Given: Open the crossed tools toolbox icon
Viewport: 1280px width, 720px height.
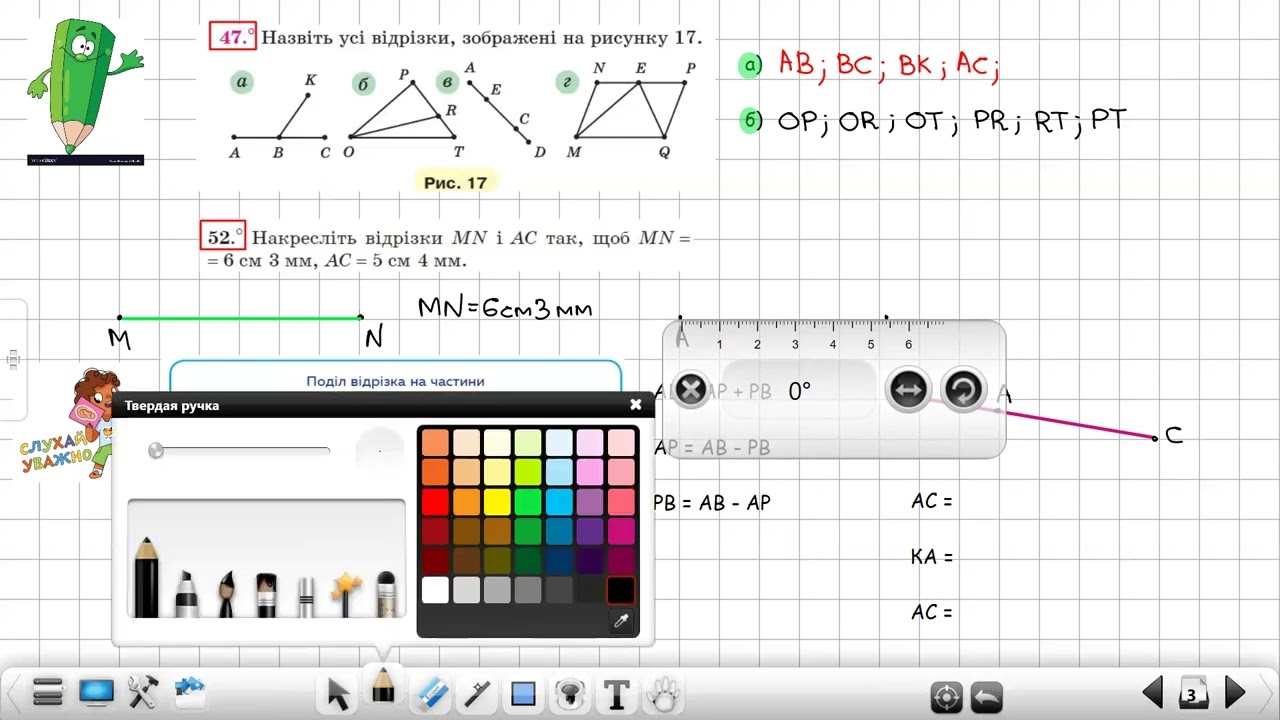Looking at the screenshot, I should point(143,691).
